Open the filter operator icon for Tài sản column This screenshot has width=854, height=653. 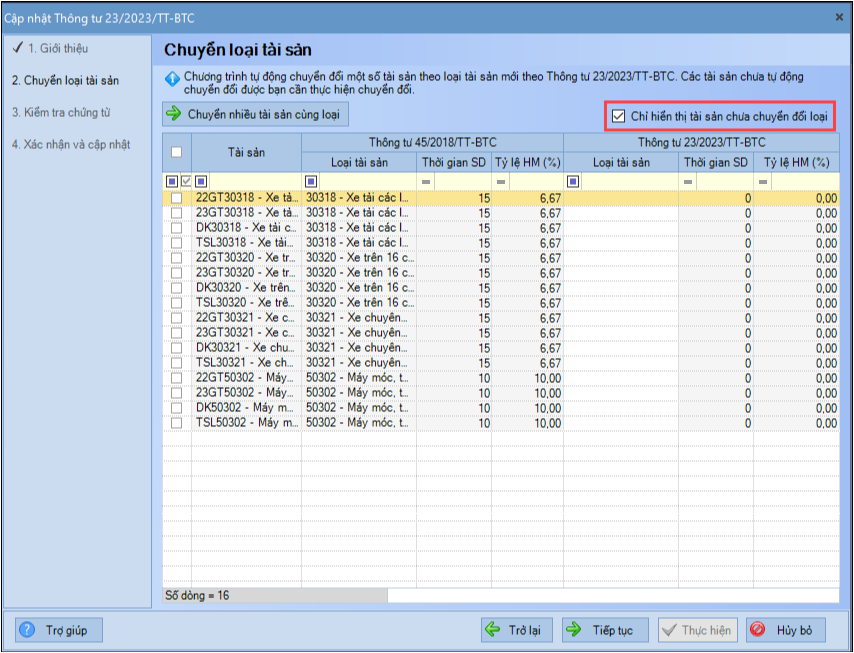click(201, 181)
